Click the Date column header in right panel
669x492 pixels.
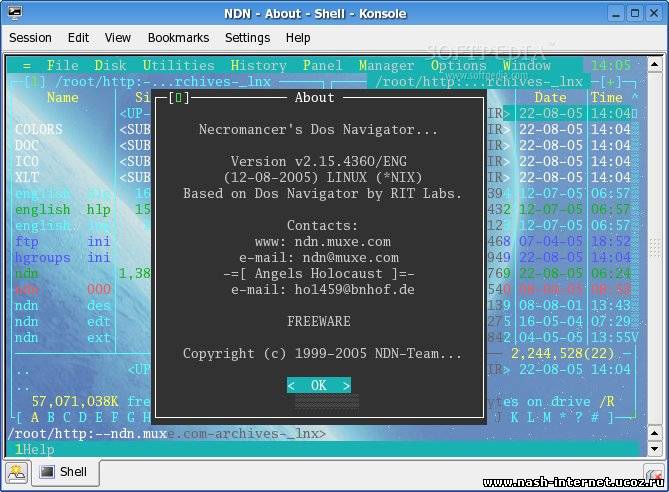click(x=550, y=98)
